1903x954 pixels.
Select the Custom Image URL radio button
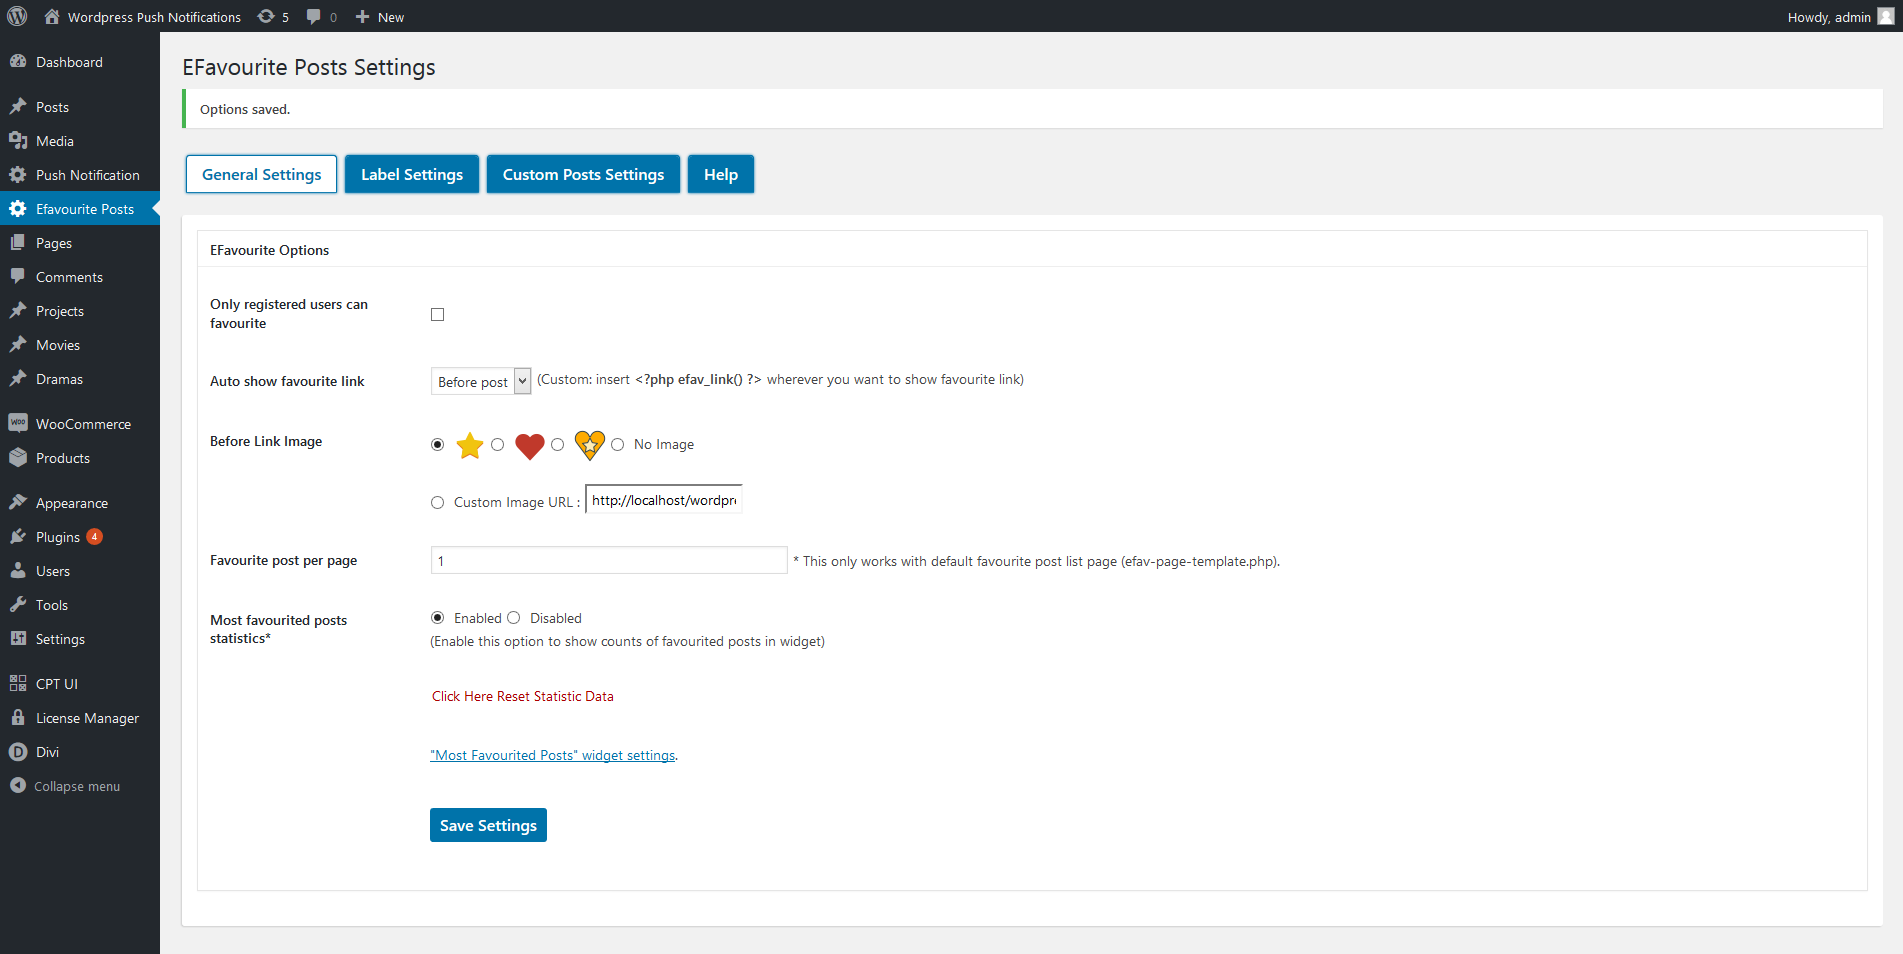437,502
